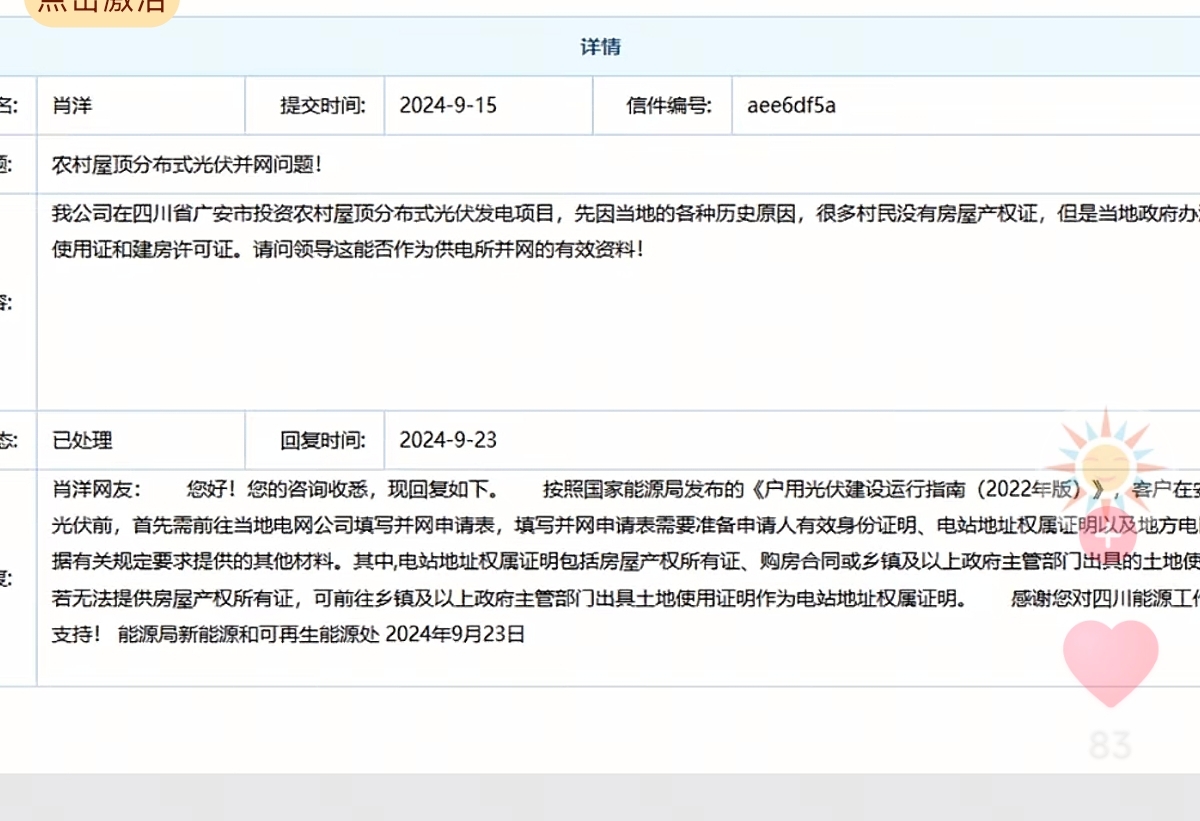This screenshot has height=821, width=1200.
Task: Click the signature 能源局新能源和可再生能源处
Action: pyautogui.click(x=248, y=634)
